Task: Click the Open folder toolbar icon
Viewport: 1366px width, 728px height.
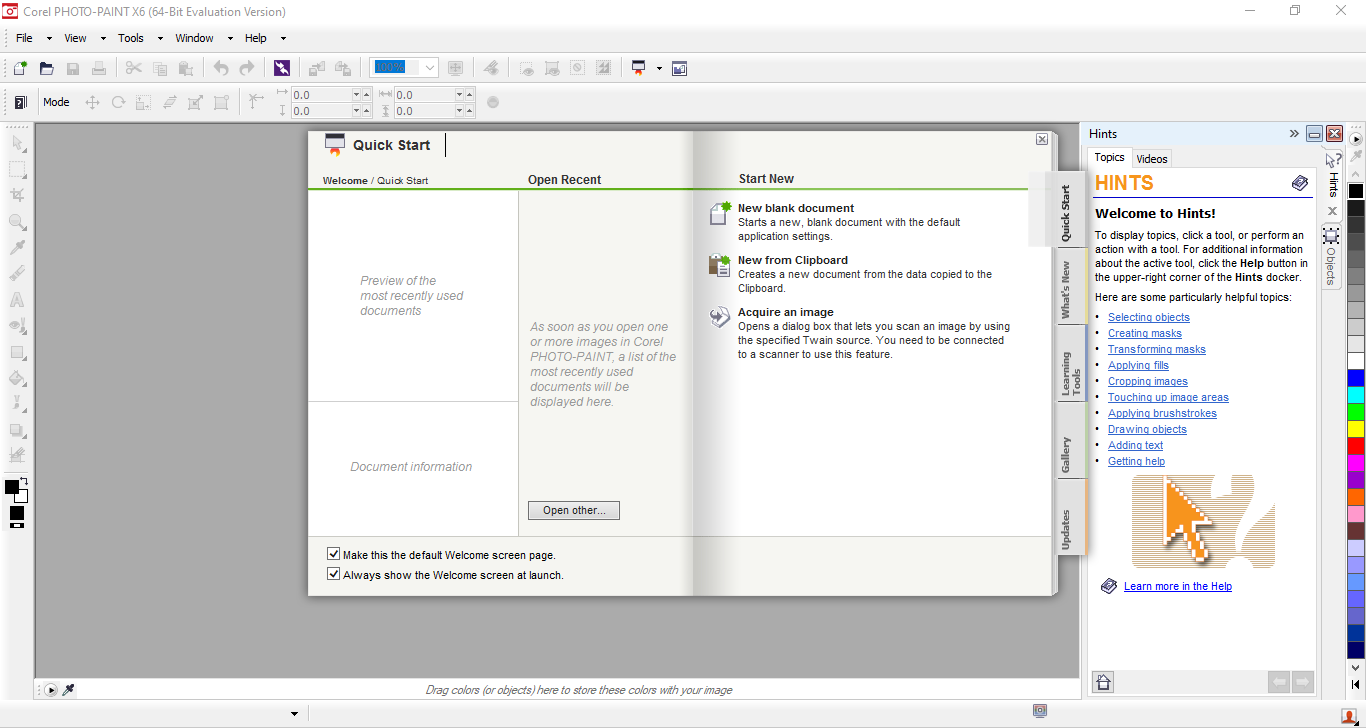Action: [46, 68]
